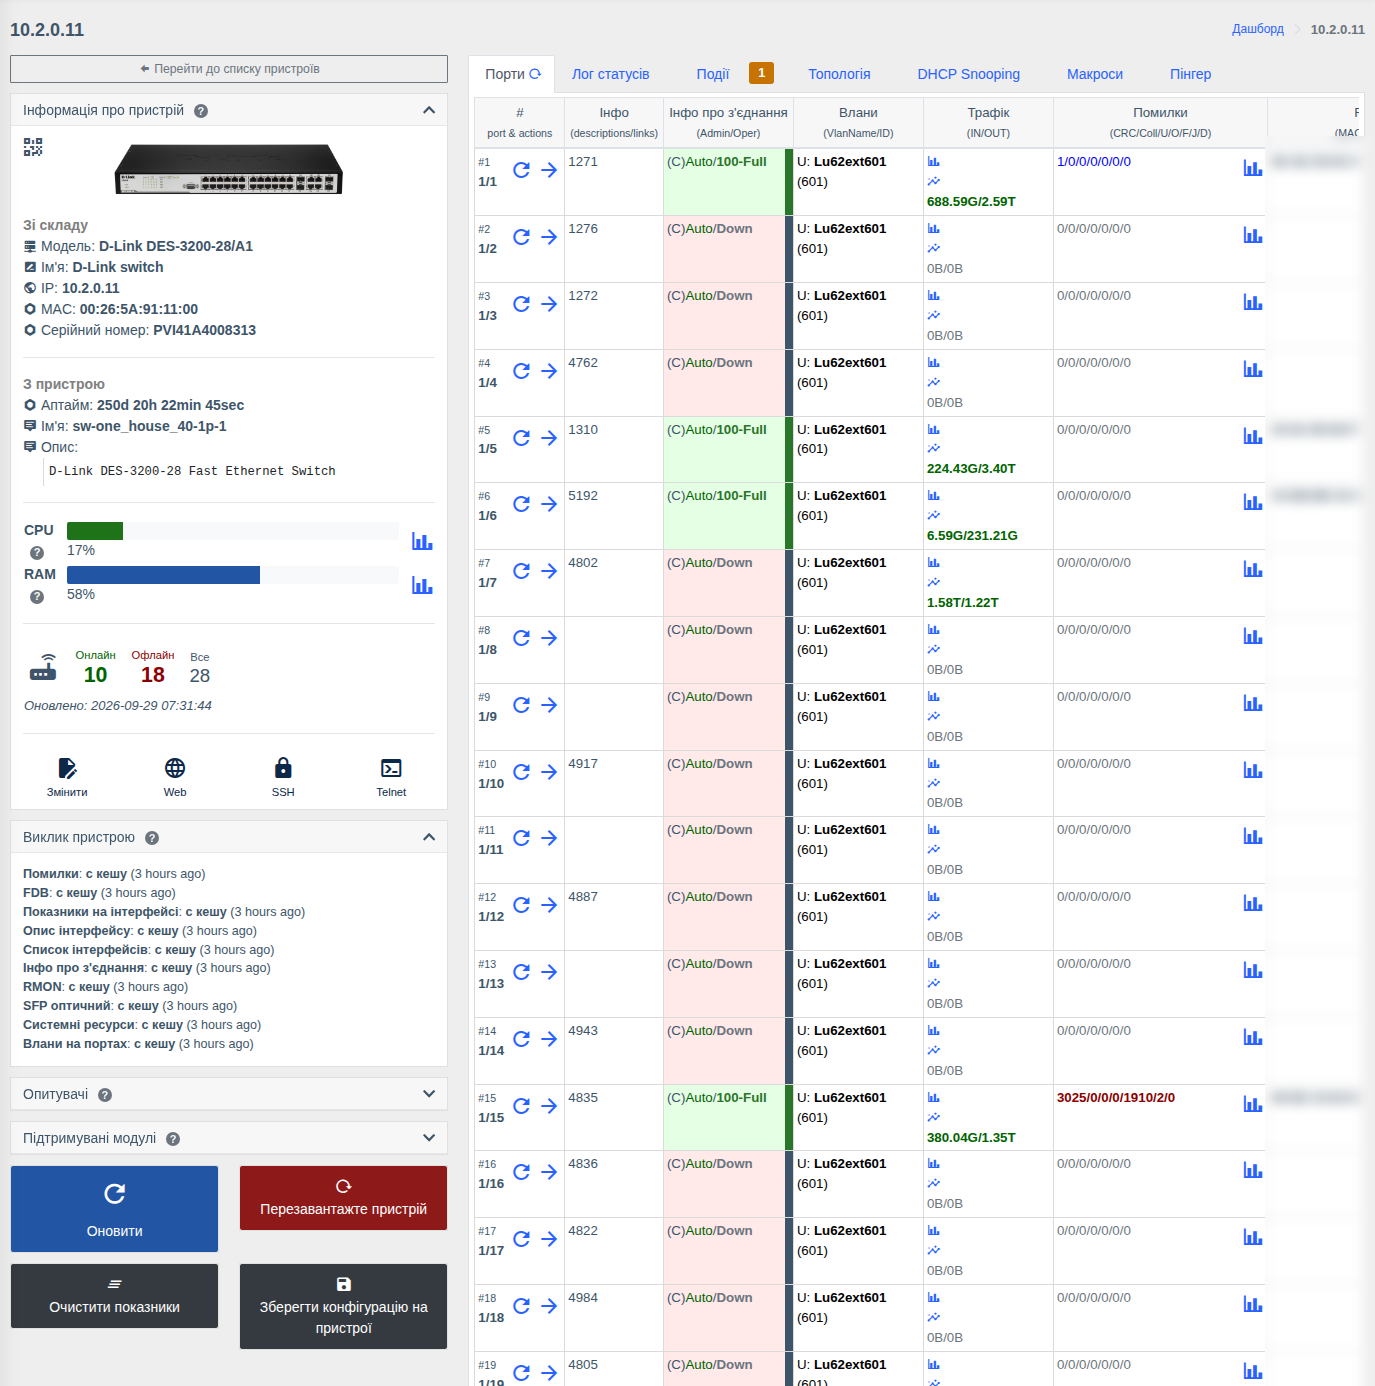Refresh port 1/1 with its reload icon
The height and width of the screenshot is (1386, 1375).
(x=521, y=170)
